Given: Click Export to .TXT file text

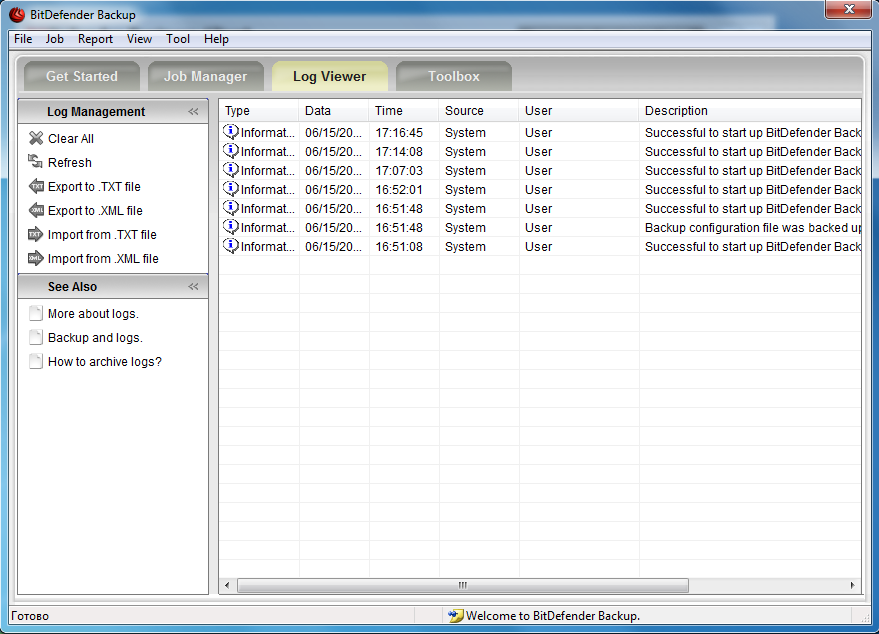Looking at the screenshot, I should (94, 187).
